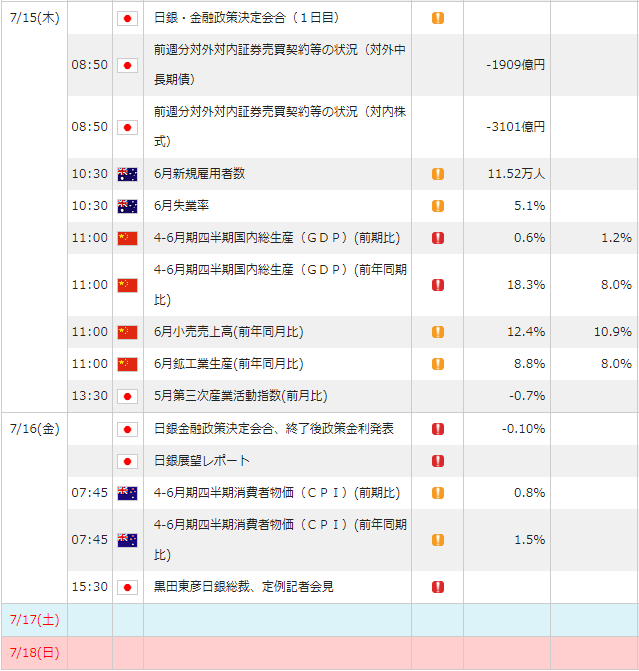
Task: Click the orange importance icon for 6月新規雇用者数
Action: 438,174
